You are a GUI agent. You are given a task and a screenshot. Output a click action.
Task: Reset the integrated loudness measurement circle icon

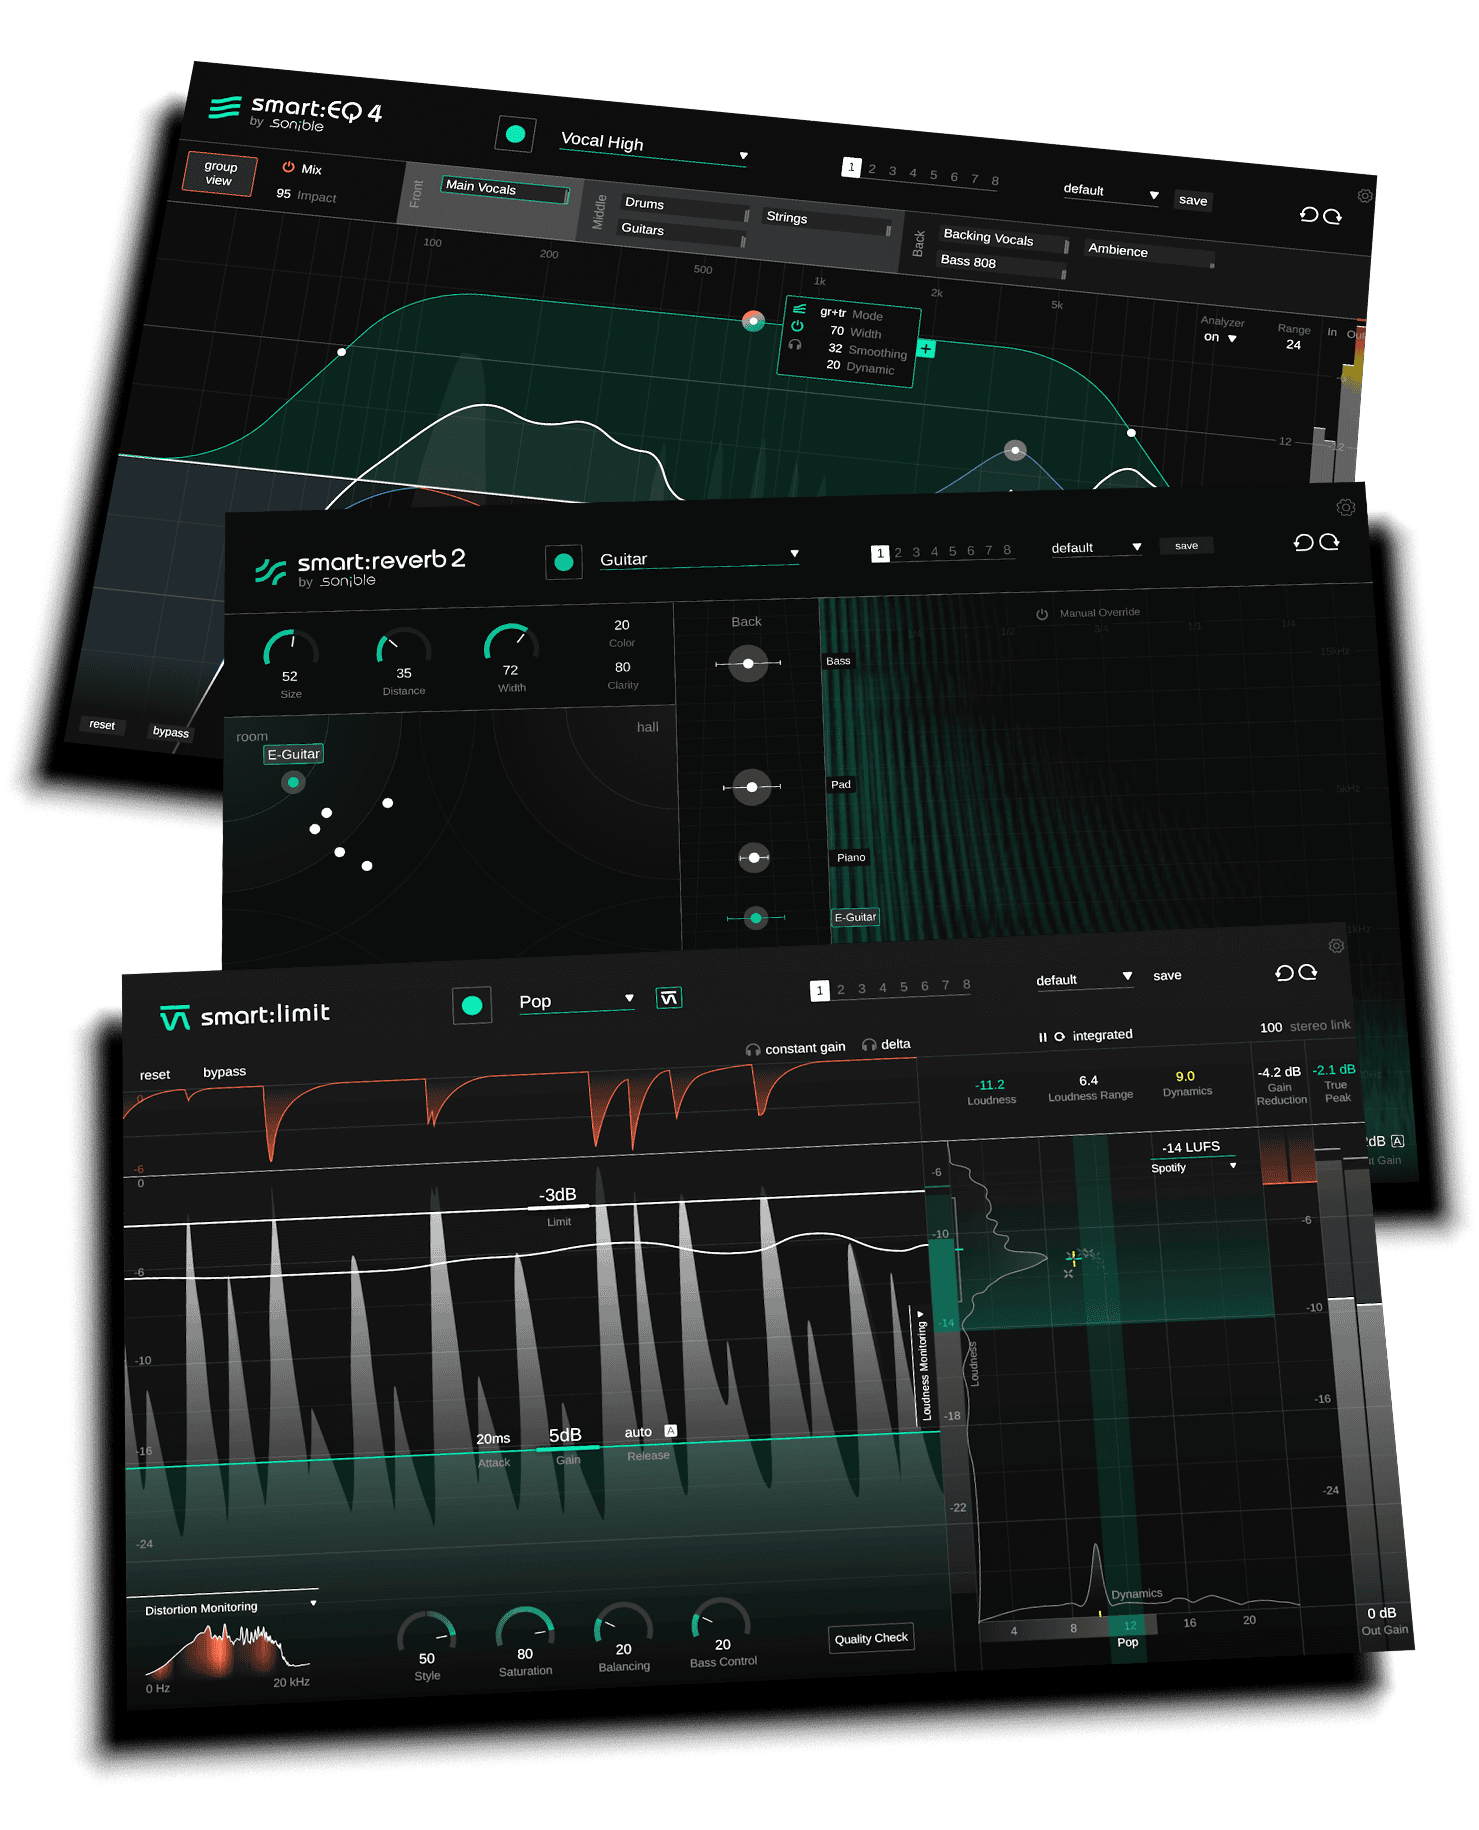pyautogui.click(x=1059, y=1036)
